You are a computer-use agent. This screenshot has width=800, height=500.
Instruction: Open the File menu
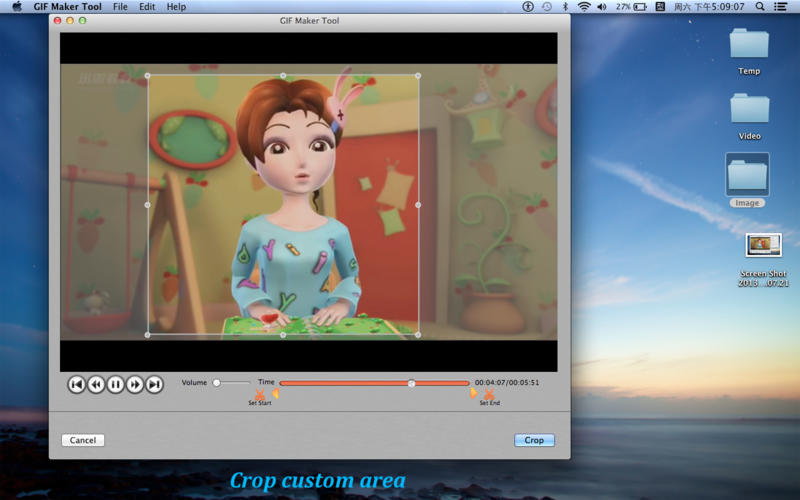point(120,7)
